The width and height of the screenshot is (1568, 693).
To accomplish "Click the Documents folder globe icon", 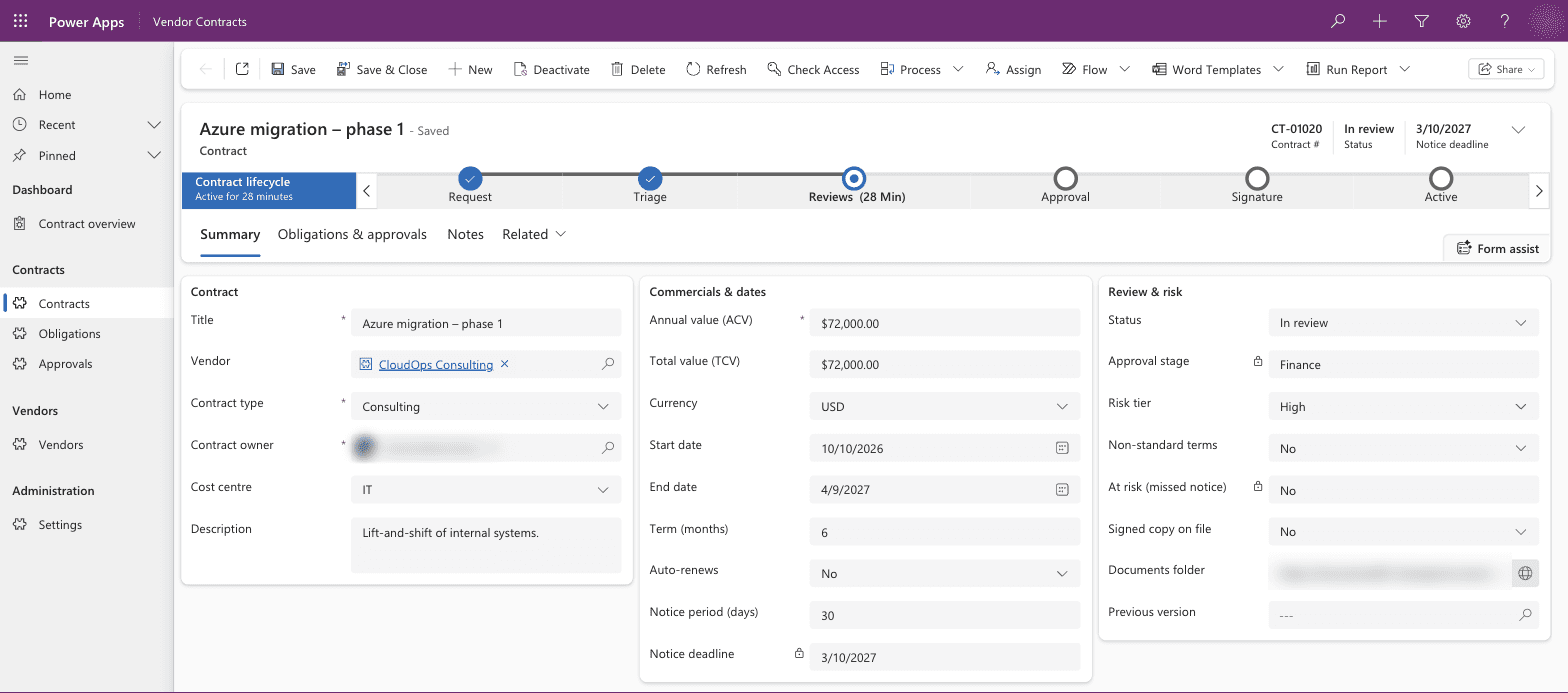I will [1525, 574].
